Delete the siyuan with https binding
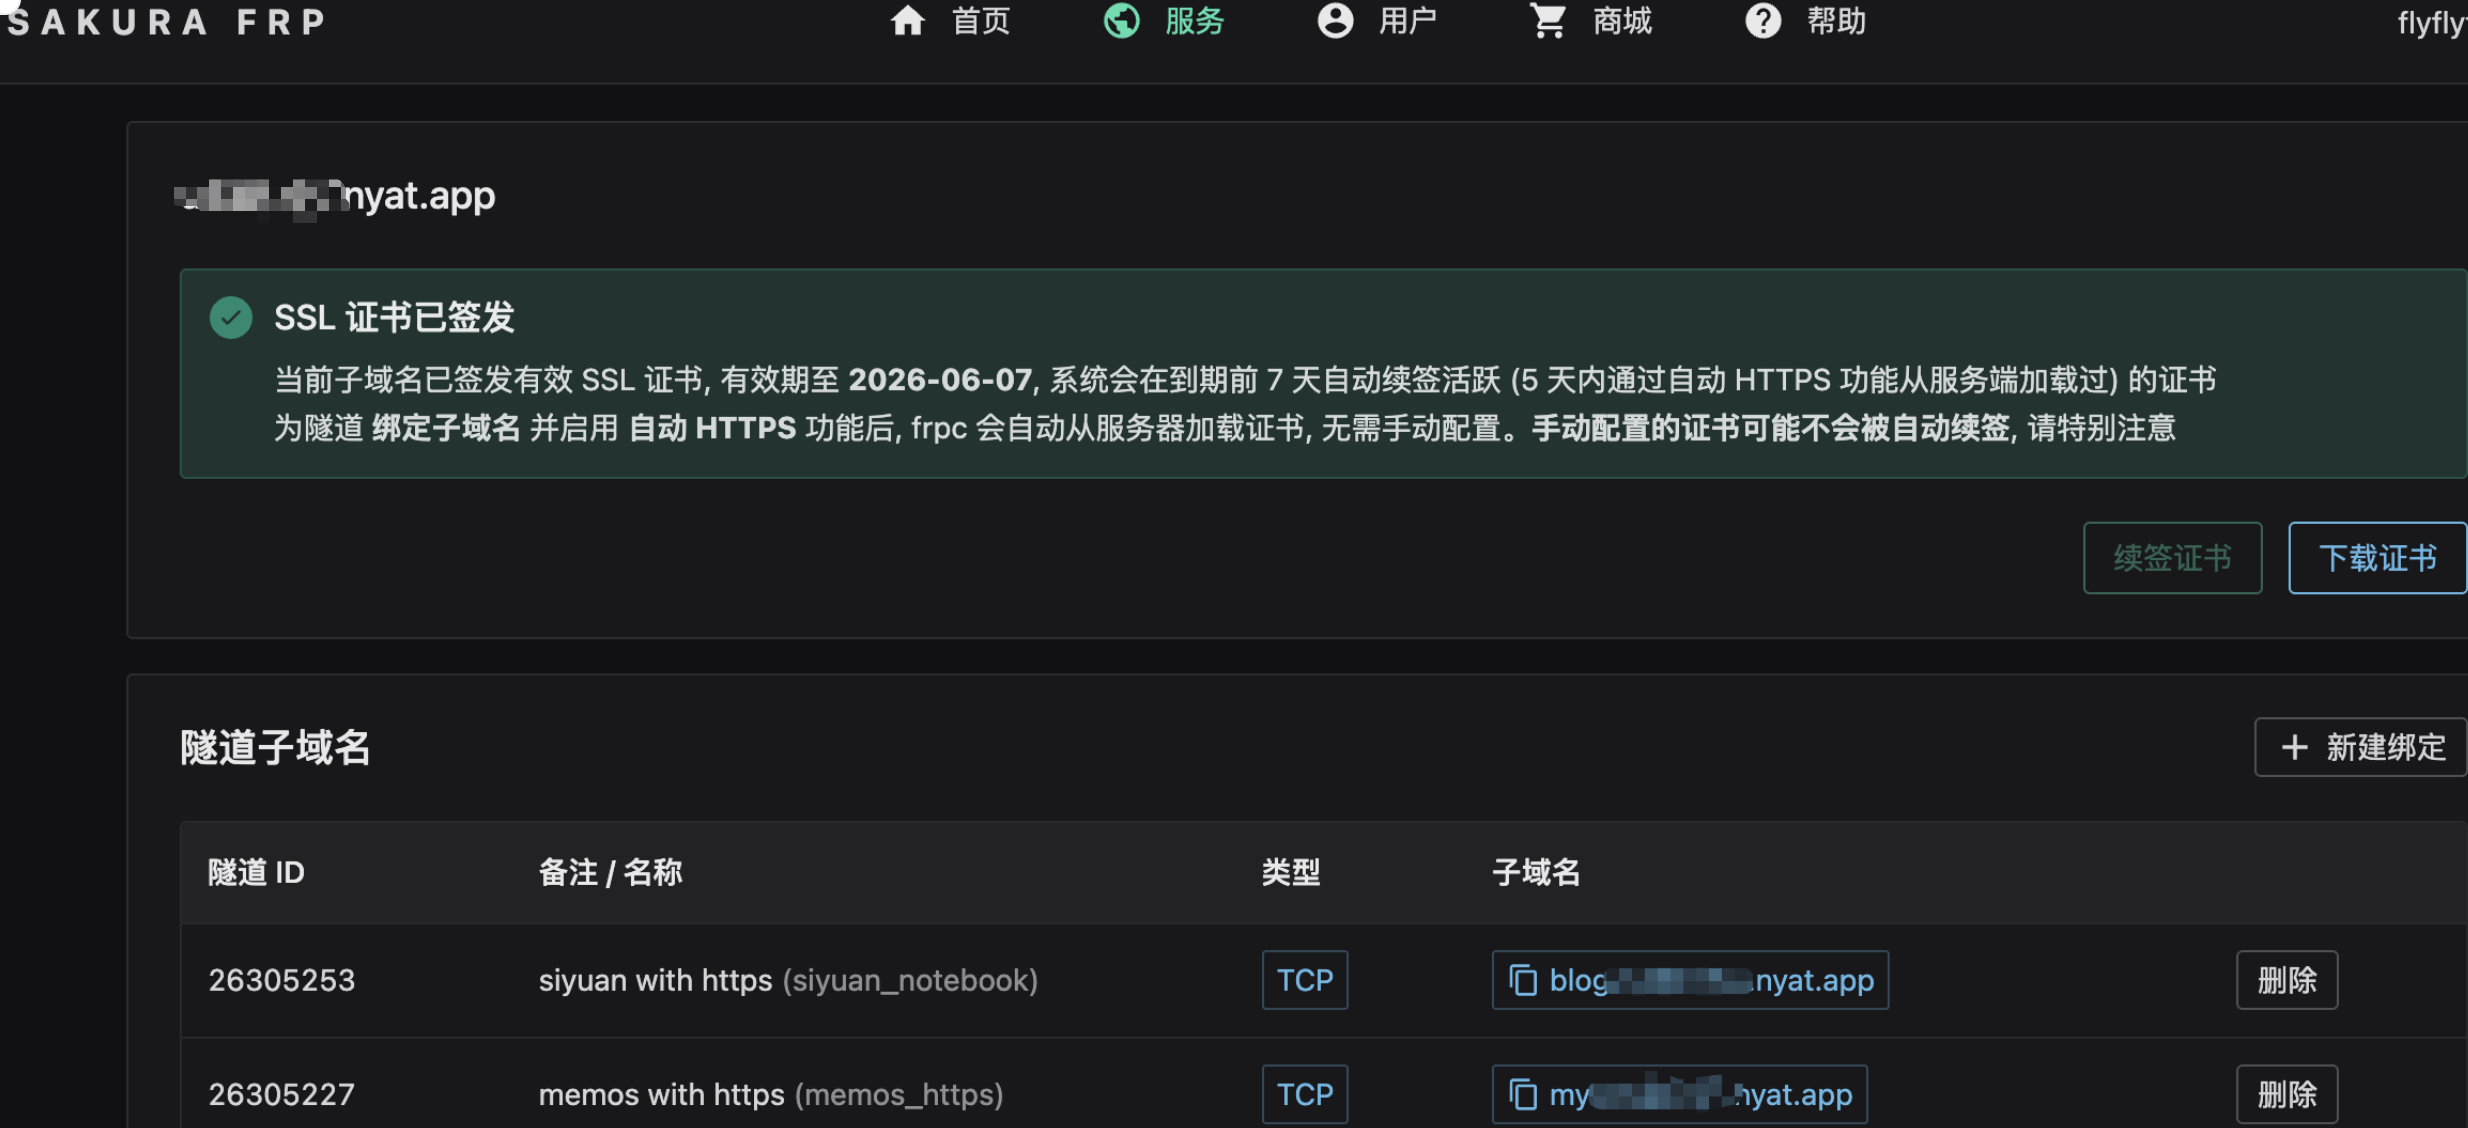Image resolution: width=2468 pixels, height=1128 pixels. (x=2286, y=980)
